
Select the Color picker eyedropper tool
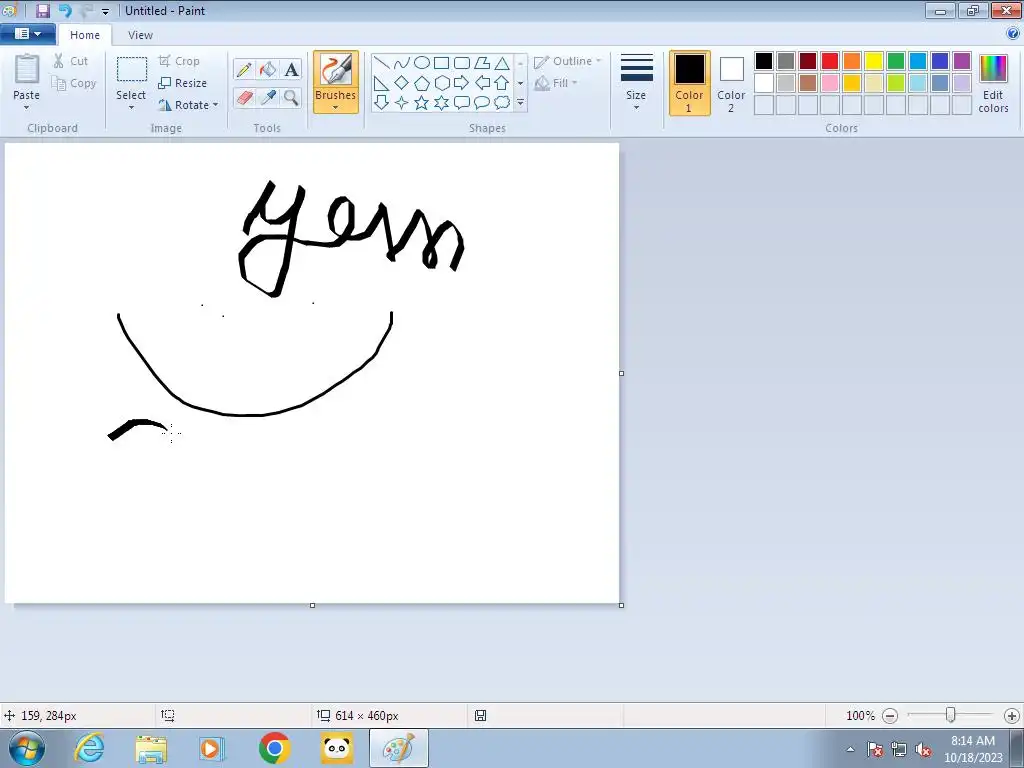268,97
